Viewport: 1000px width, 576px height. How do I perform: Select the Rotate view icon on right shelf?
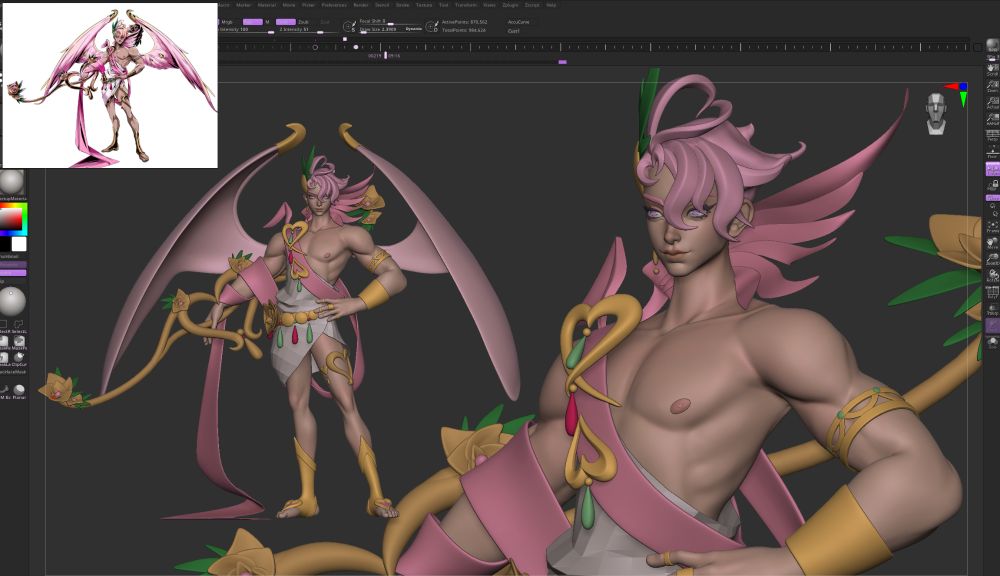click(992, 276)
